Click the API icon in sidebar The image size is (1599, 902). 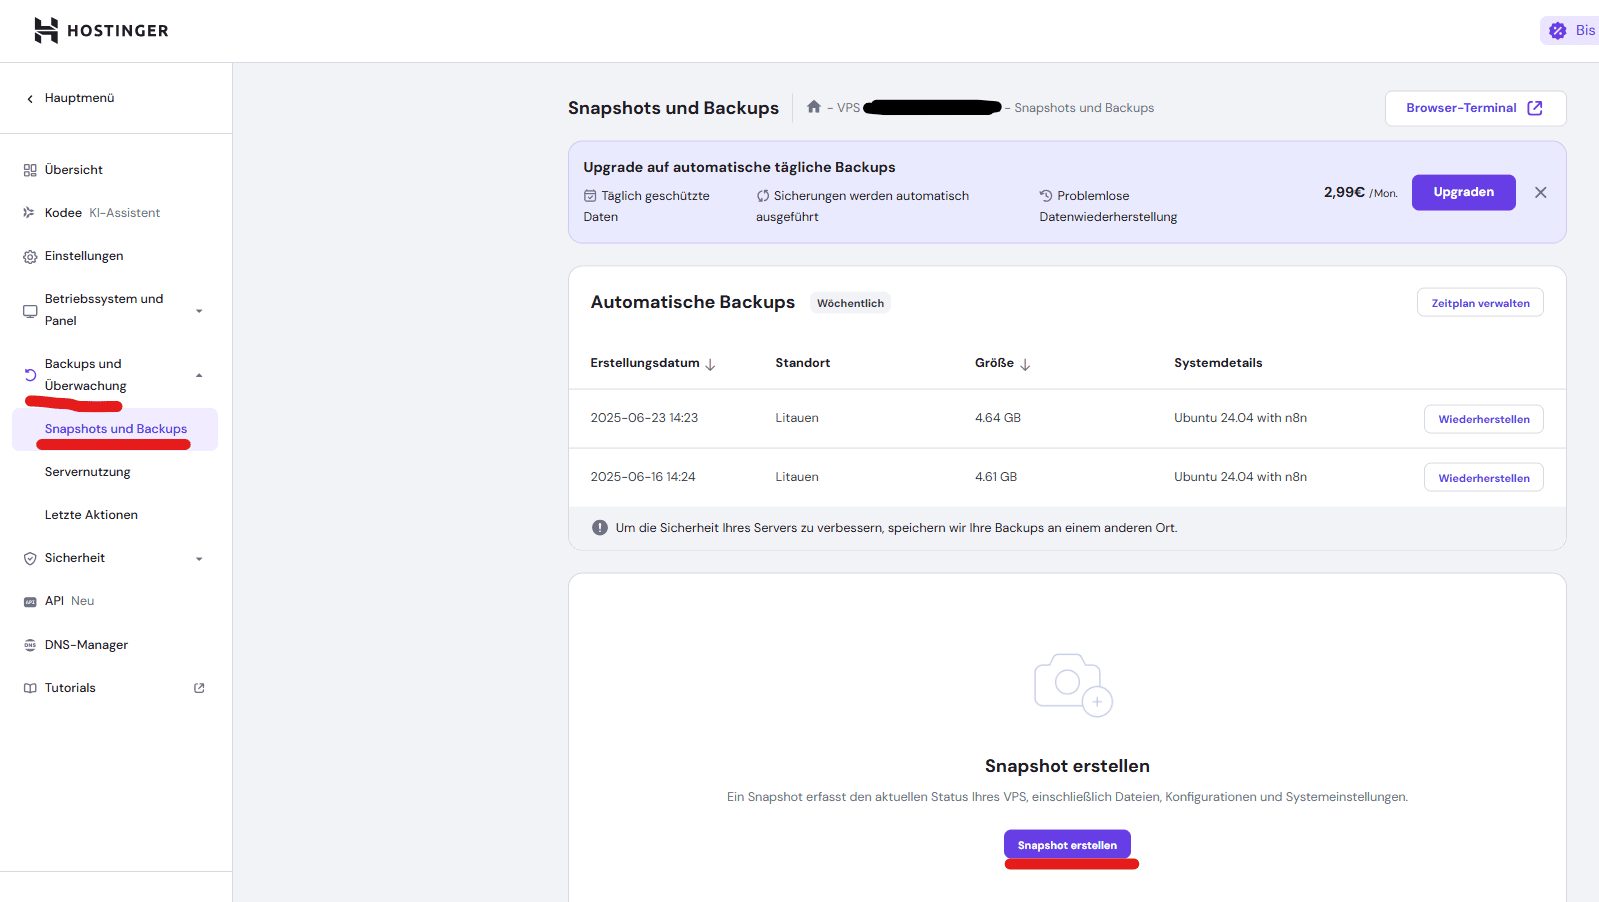coord(30,602)
